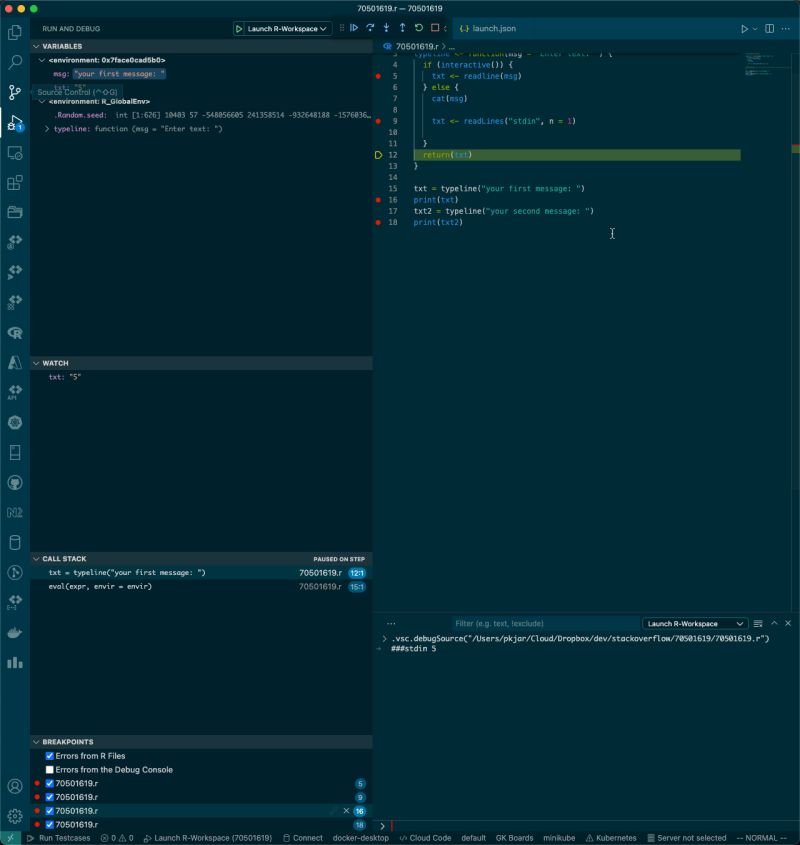Select the Step Over debug icon
800x845 pixels.
[x=371, y=29]
